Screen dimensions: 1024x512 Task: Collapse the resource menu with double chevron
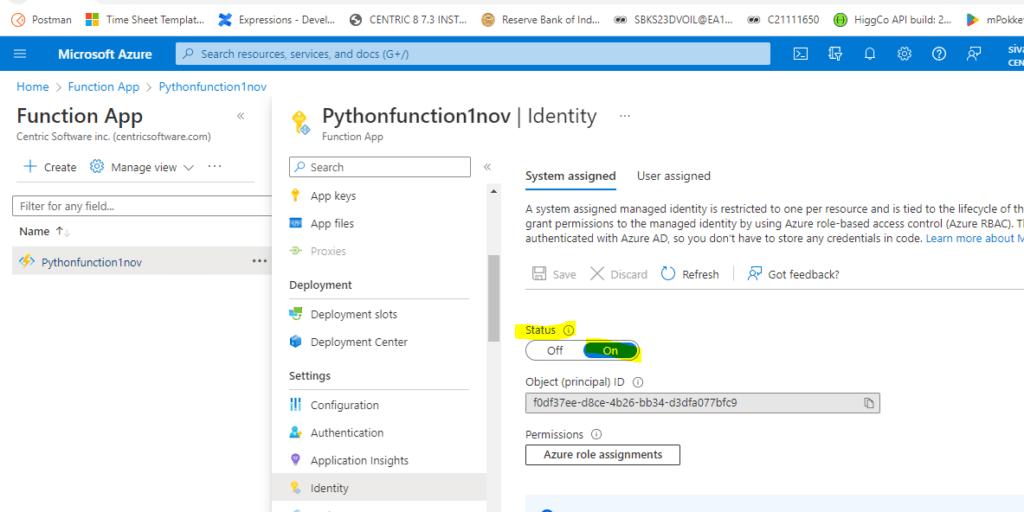487,167
